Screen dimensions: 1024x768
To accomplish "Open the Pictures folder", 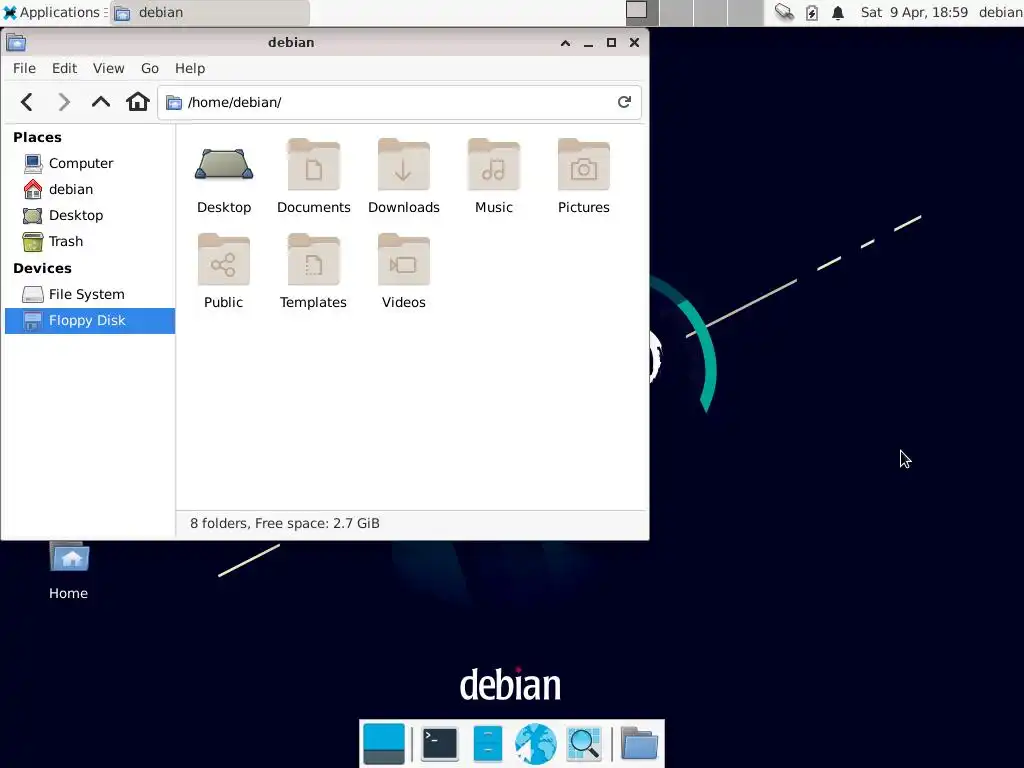I will point(584,176).
